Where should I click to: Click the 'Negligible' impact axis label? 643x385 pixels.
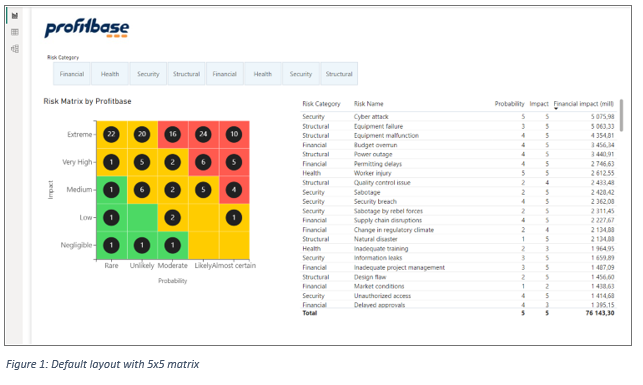coord(76,245)
